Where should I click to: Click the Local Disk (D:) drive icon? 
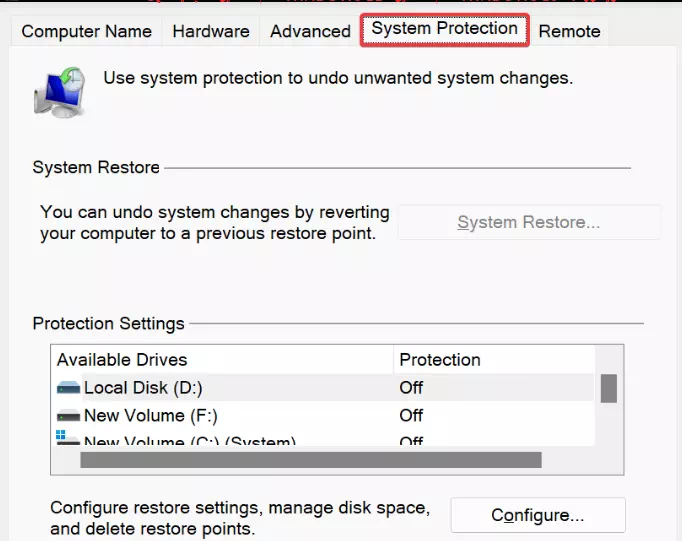point(68,387)
